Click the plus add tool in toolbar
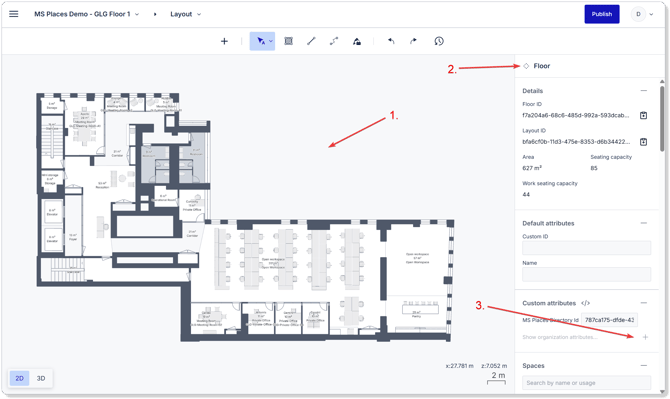The image size is (670, 399). (x=224, y=41)
